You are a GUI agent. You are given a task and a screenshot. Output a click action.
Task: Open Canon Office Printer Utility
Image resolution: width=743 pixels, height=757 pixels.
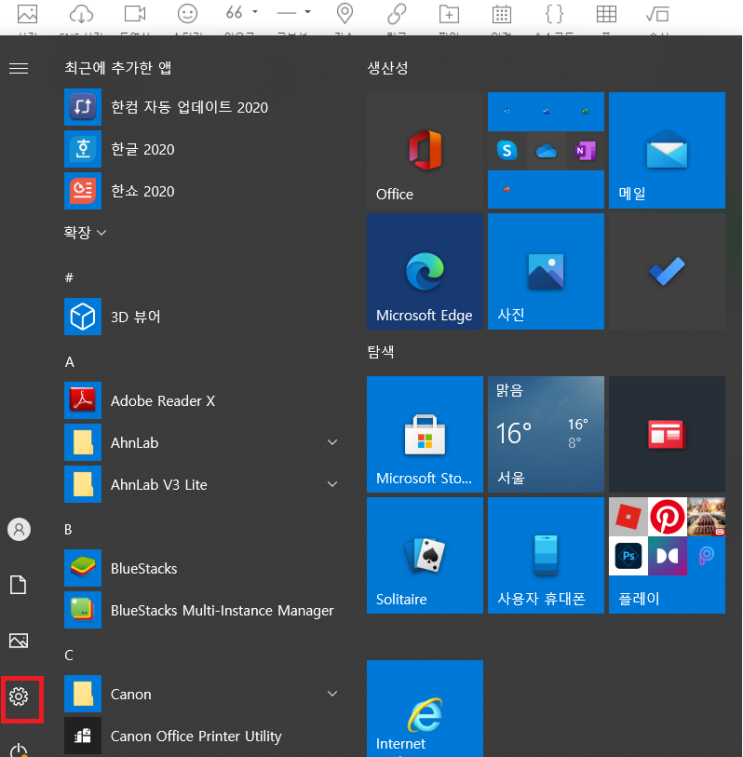[173, 736]
